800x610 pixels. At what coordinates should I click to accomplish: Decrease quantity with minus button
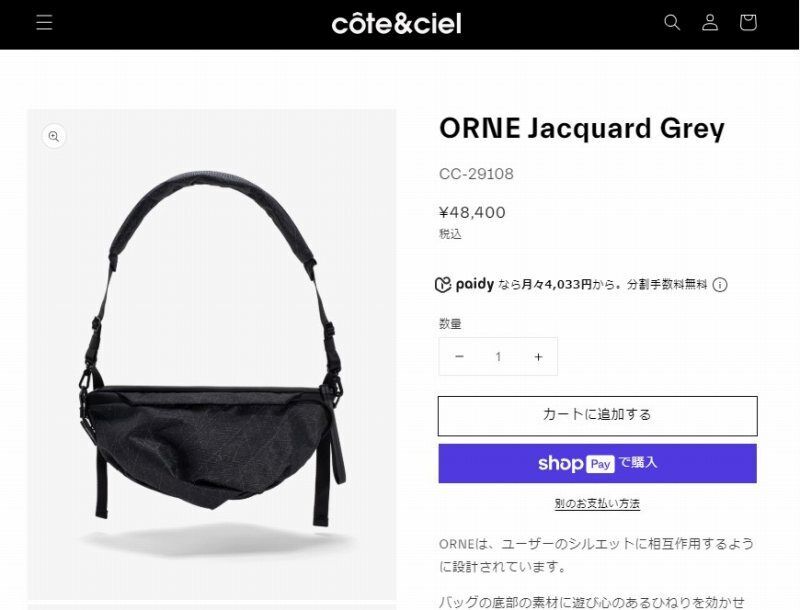459,357
